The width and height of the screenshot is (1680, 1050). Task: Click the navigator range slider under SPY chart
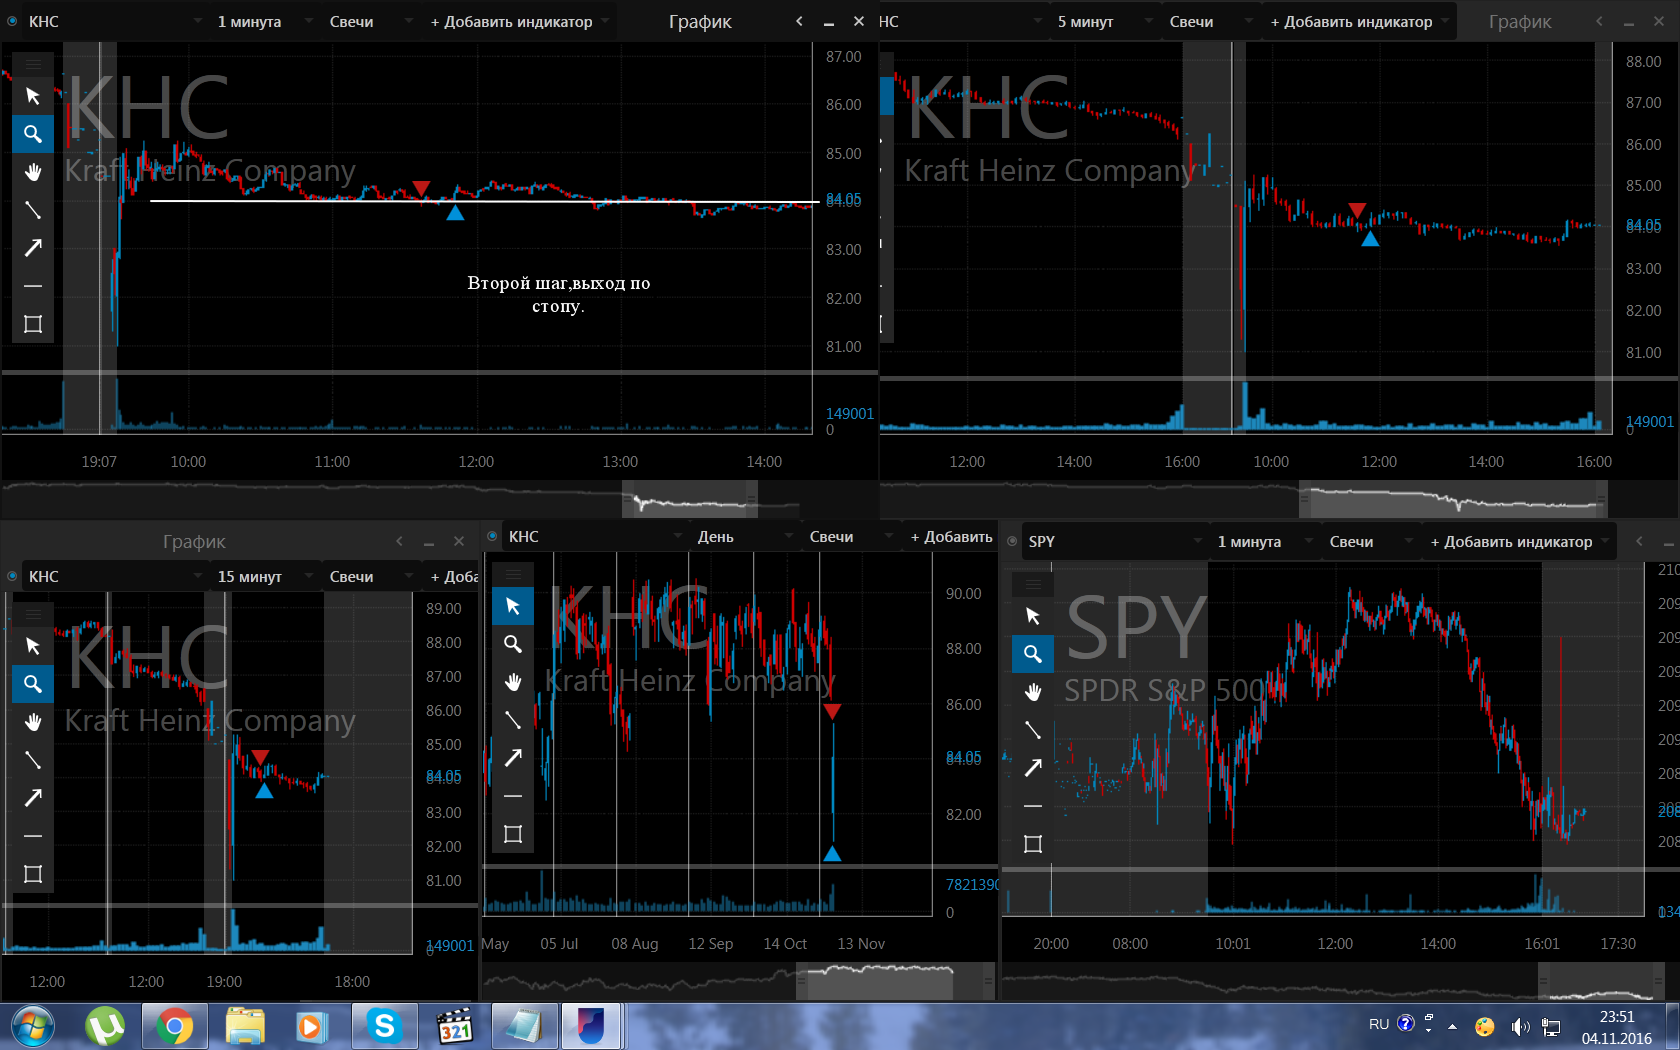pos(1595,982)
